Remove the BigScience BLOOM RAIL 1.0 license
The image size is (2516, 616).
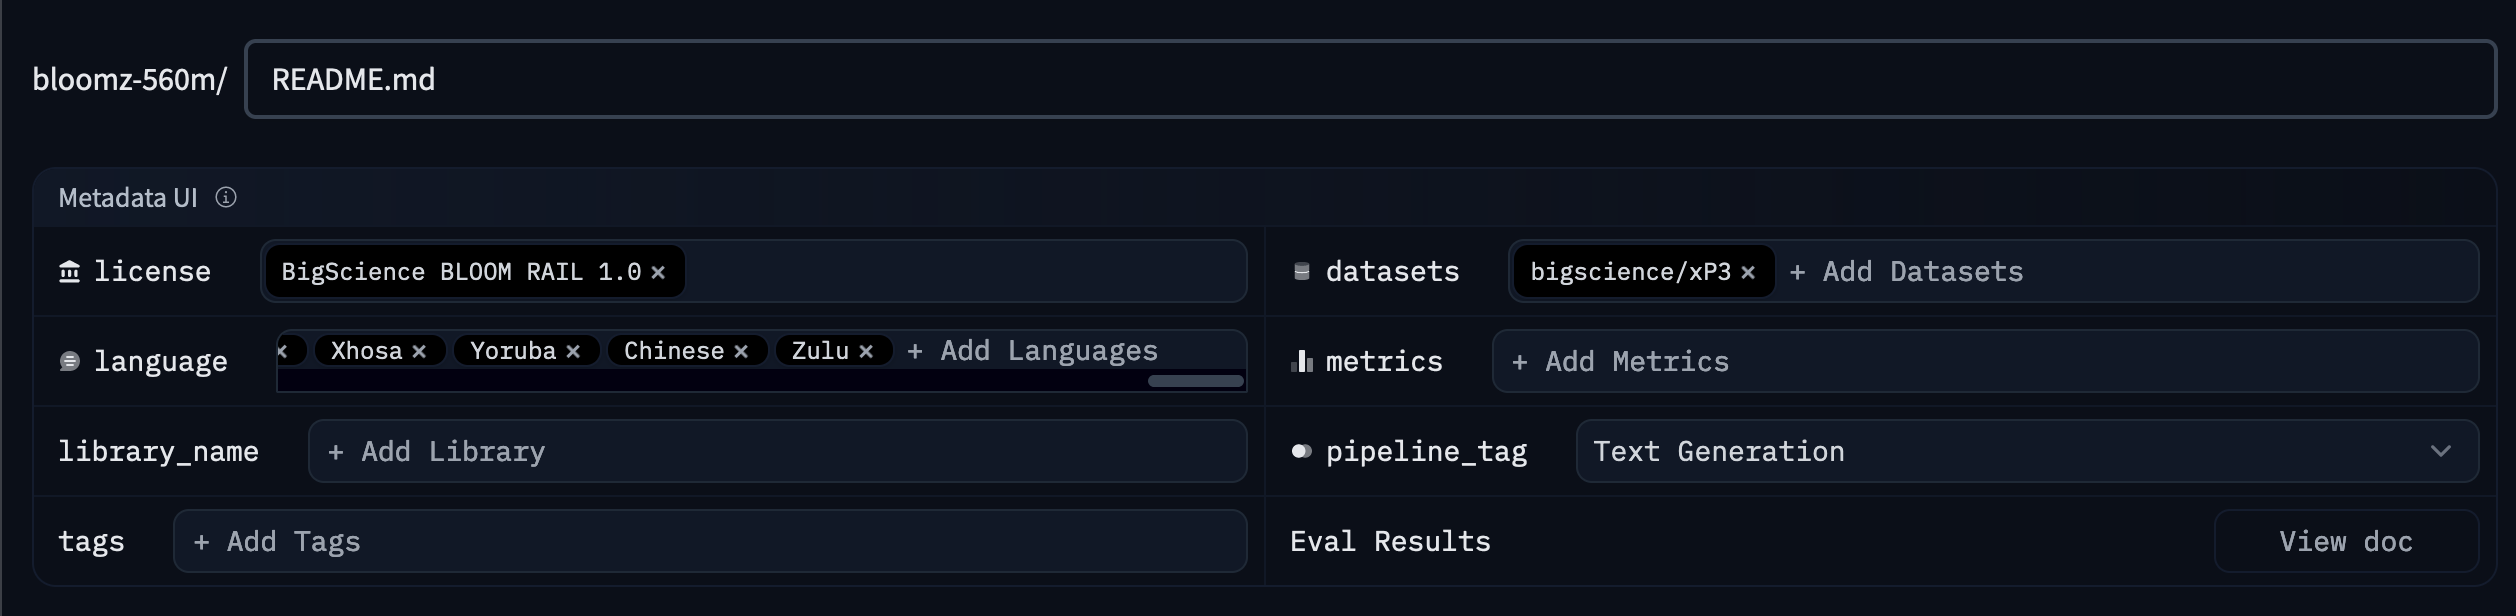pos(658,272)
